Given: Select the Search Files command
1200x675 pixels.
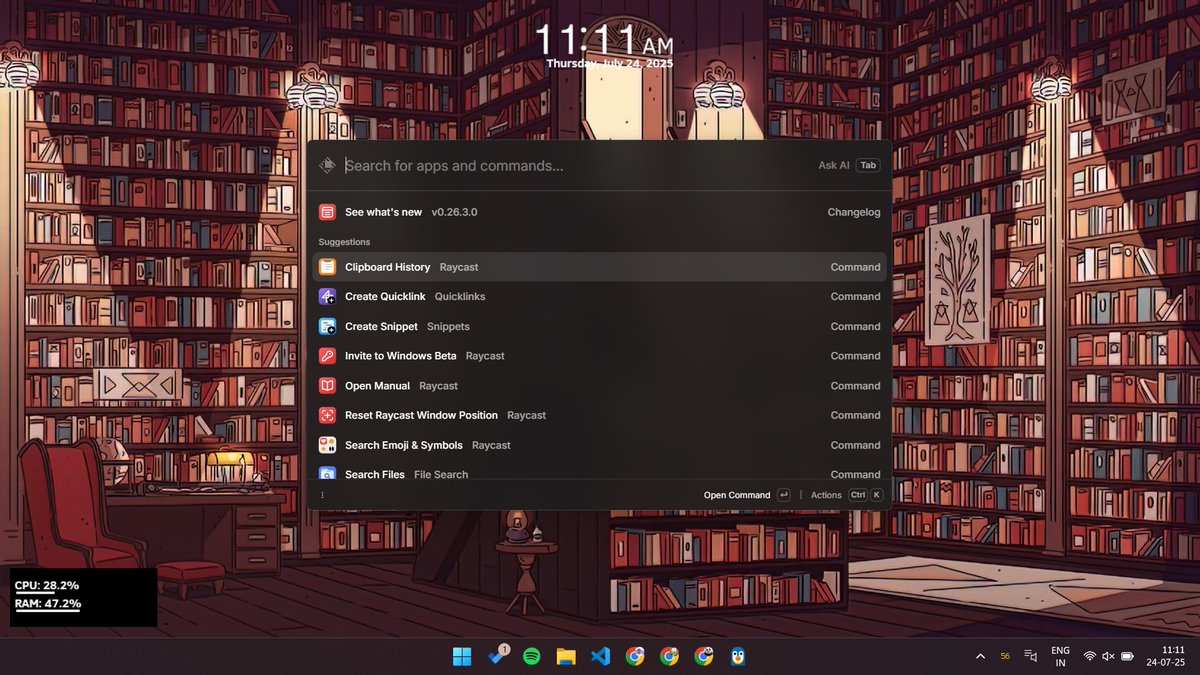Looking at the screenshot, I should tap(599, 472).
